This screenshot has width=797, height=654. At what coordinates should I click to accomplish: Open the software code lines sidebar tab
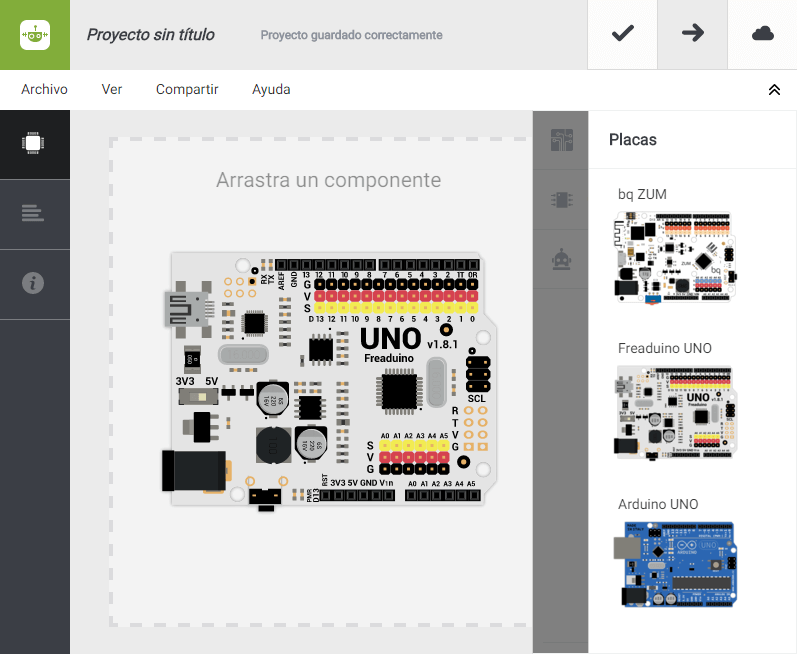[35, 214]
